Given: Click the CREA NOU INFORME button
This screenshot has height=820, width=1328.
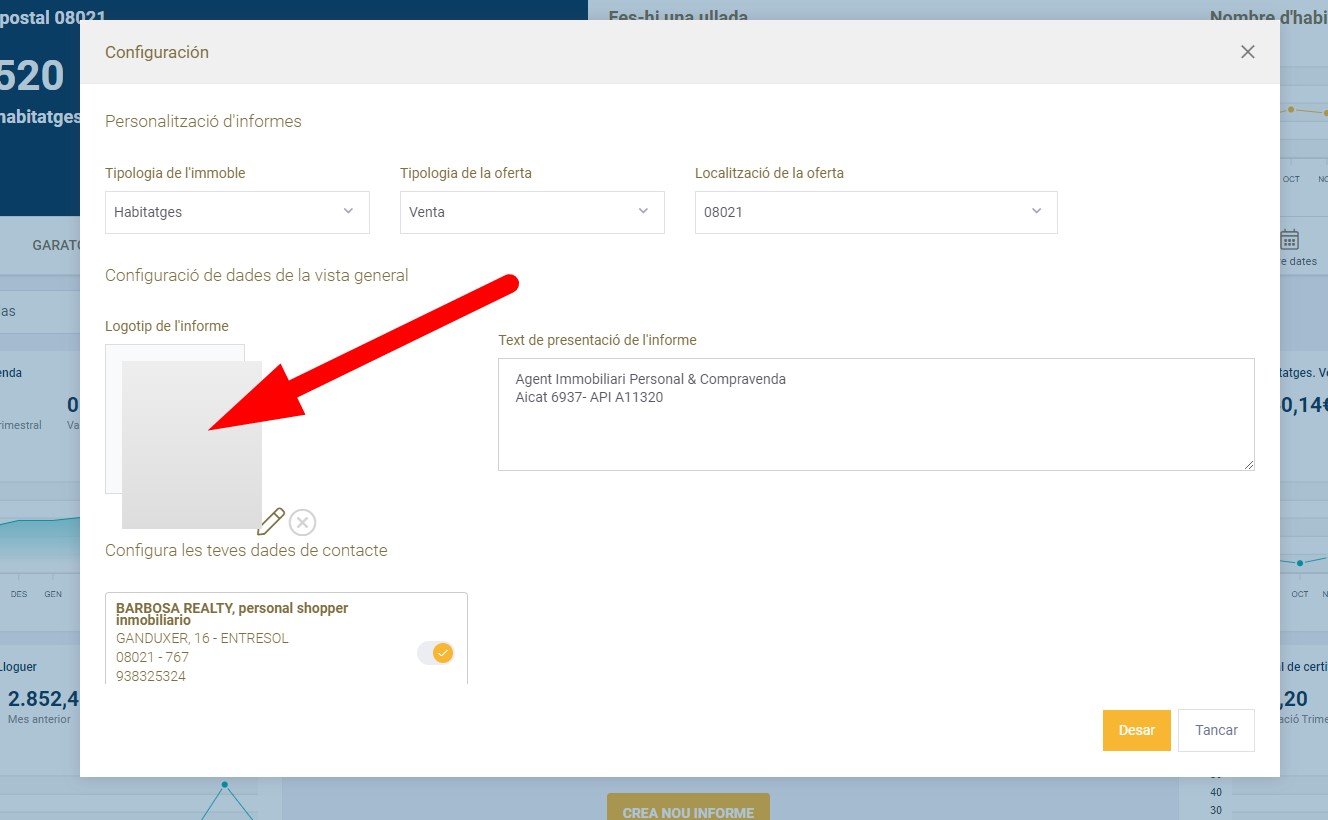Looking at the screenshot, I should (688, 812).
